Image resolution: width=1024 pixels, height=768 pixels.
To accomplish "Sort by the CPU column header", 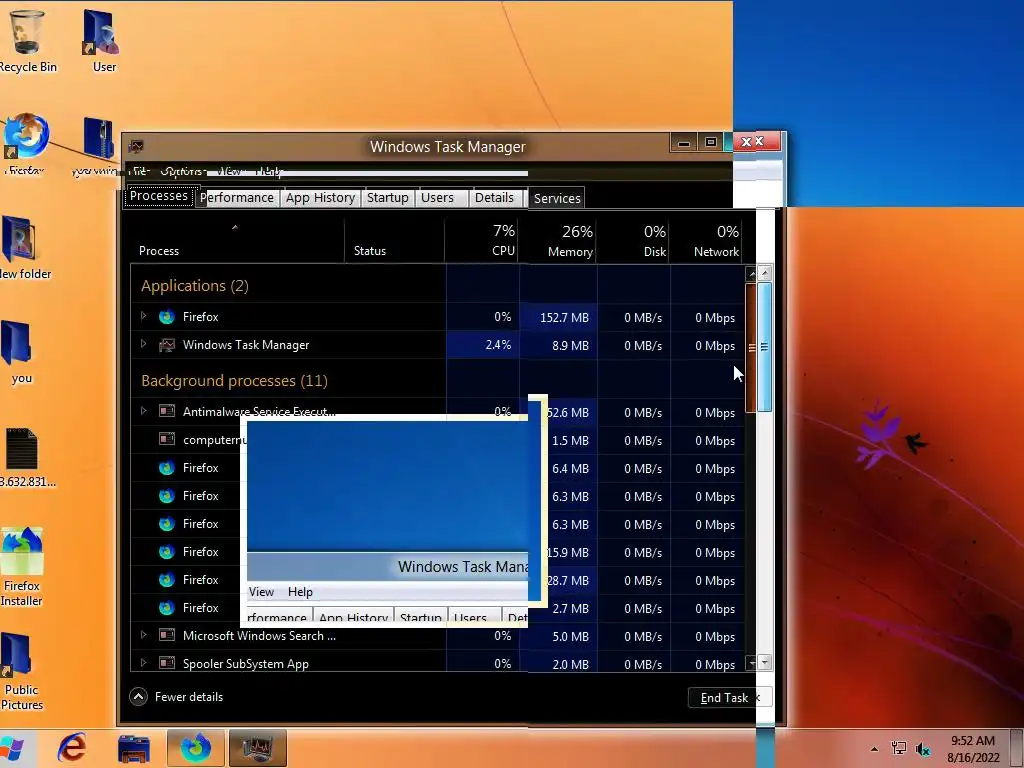I will tap(483, 240).
